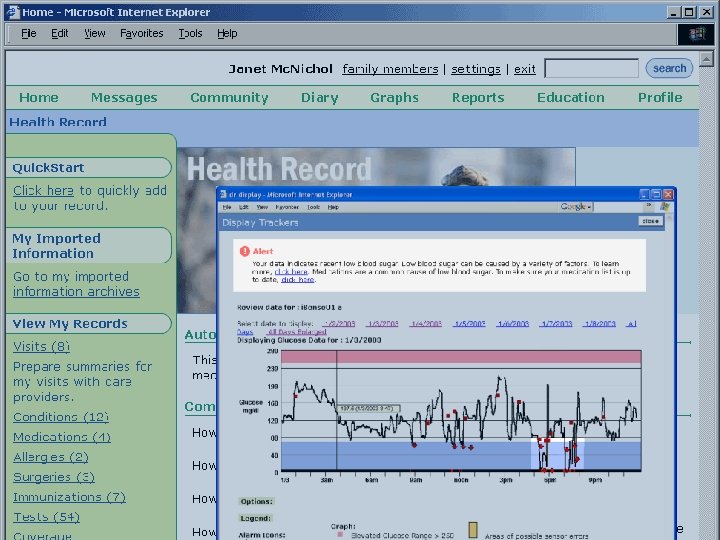Open the Allergies (2) link
Image resolution: width=720 pixels, height=540 pixels.
tap(51, 457)
